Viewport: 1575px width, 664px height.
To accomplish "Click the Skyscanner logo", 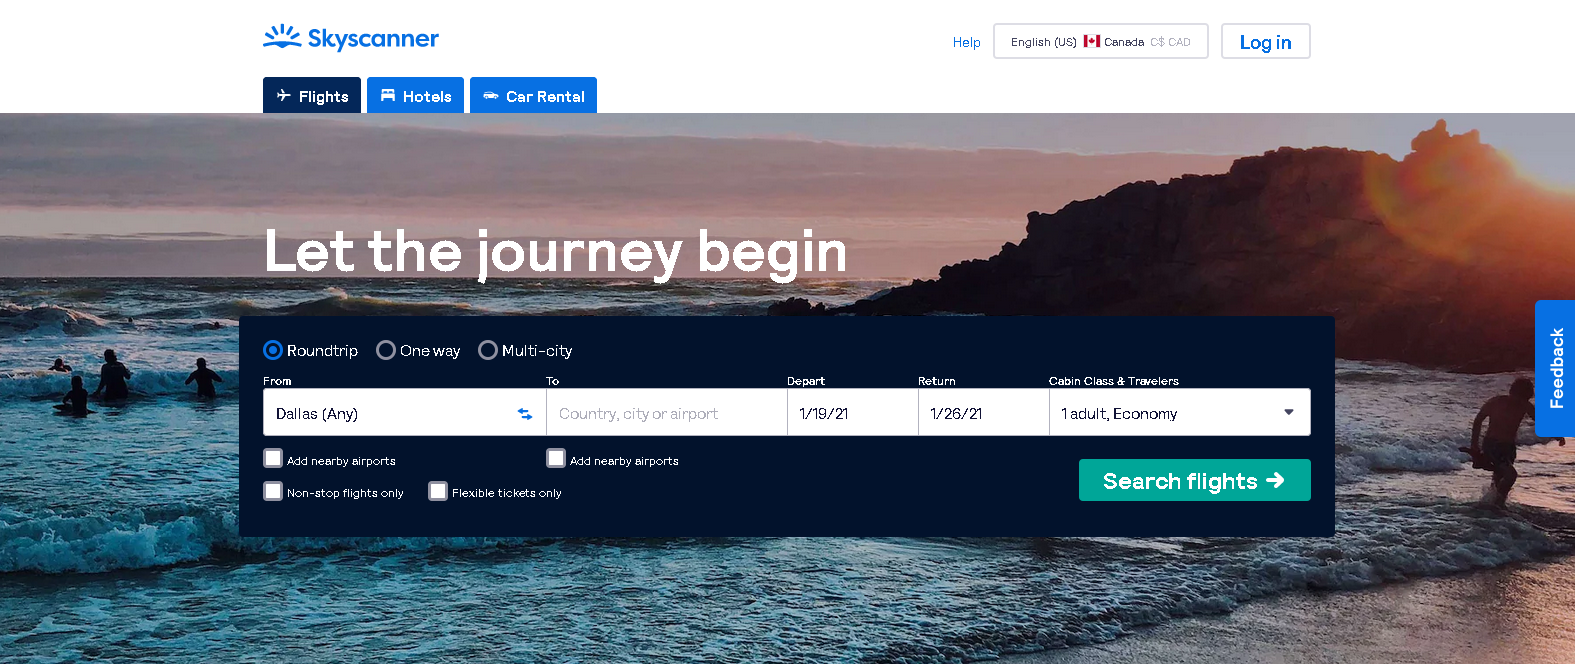I will [x=351, y=38].
